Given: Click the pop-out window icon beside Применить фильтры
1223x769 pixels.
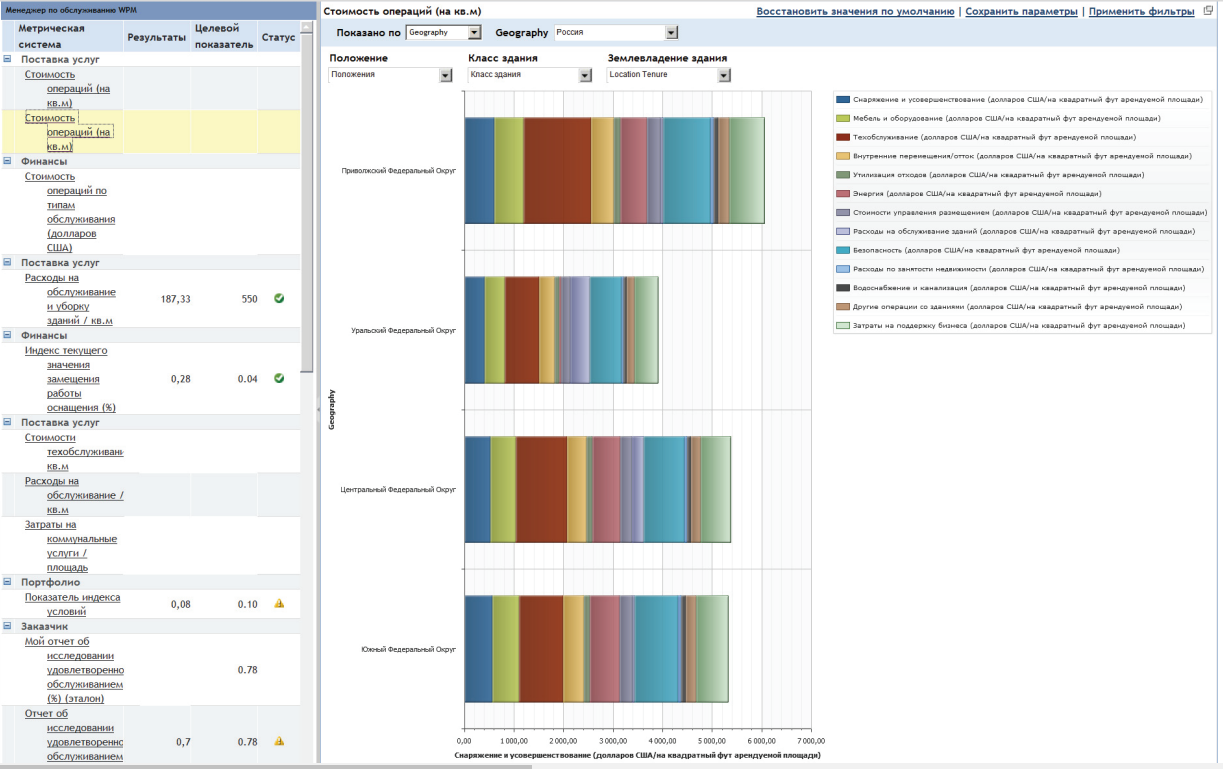Looking at the screenshot, I should [x=1208, y=12].
